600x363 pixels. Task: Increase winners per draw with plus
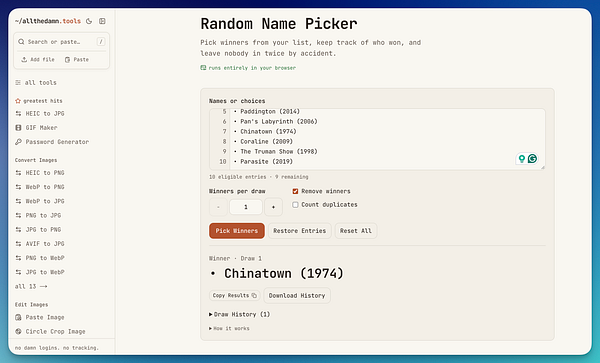click(x=273, y=207)
